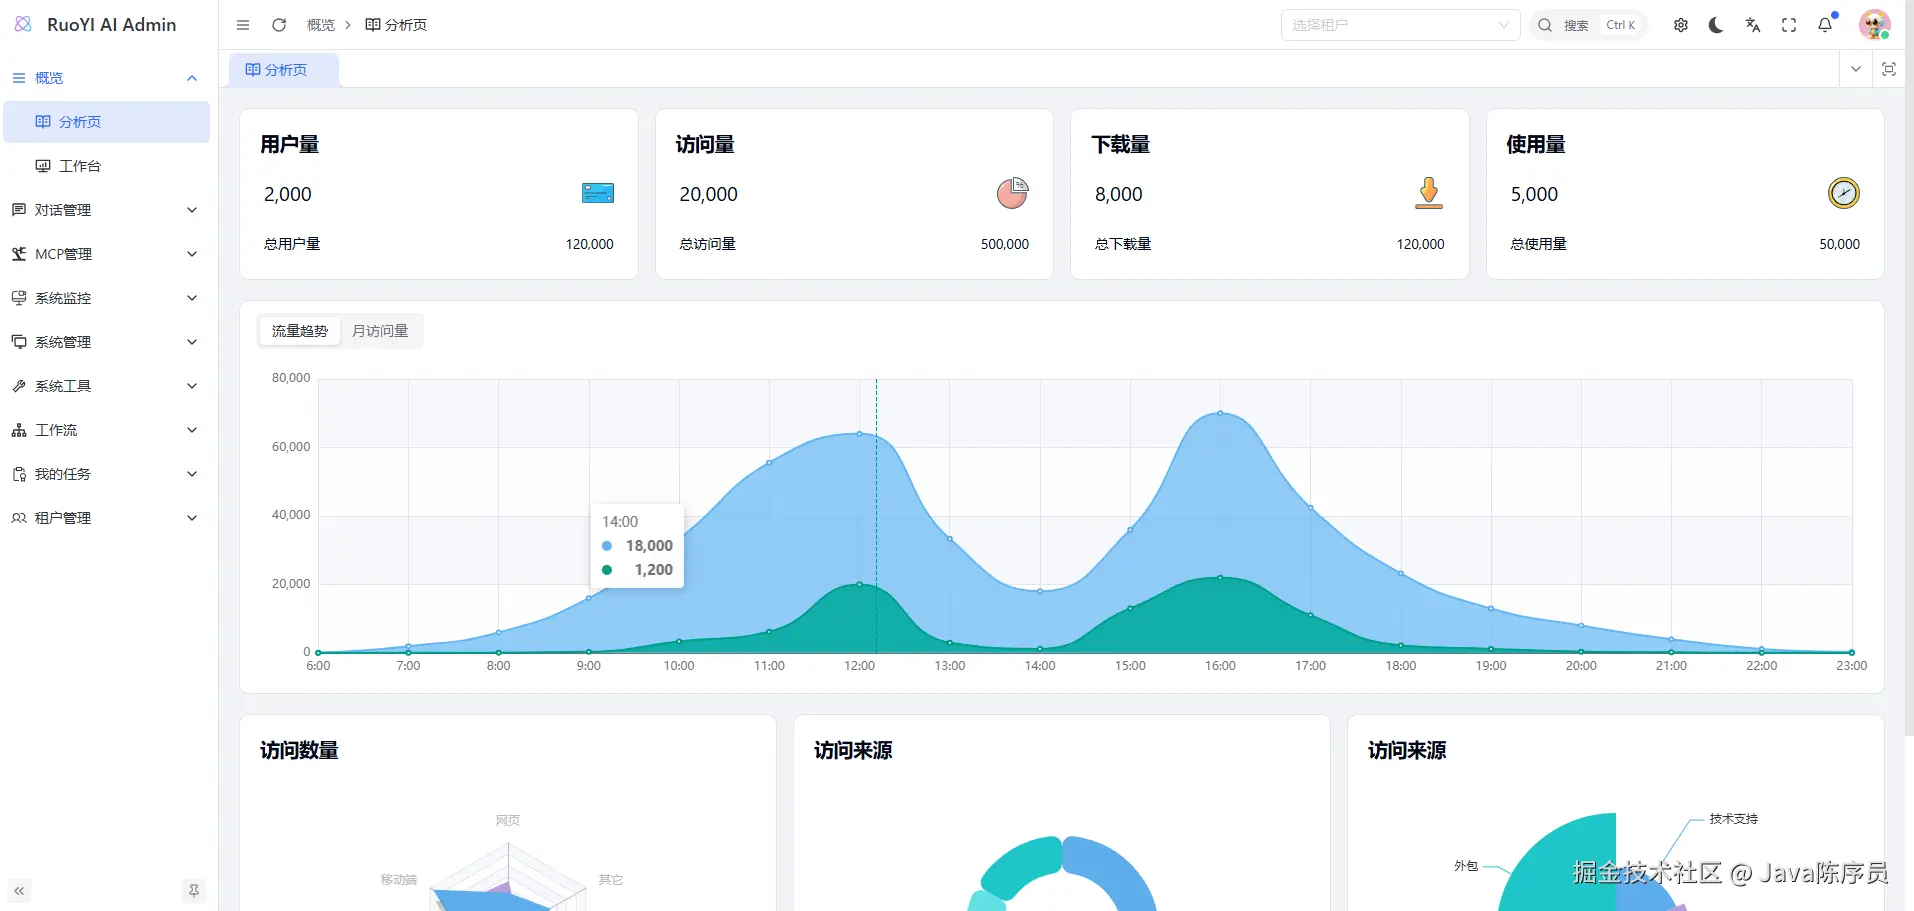Open notifications bell icon
Image resolution: width=1914 pixels, height=911 pixels.
(1825, 25)
